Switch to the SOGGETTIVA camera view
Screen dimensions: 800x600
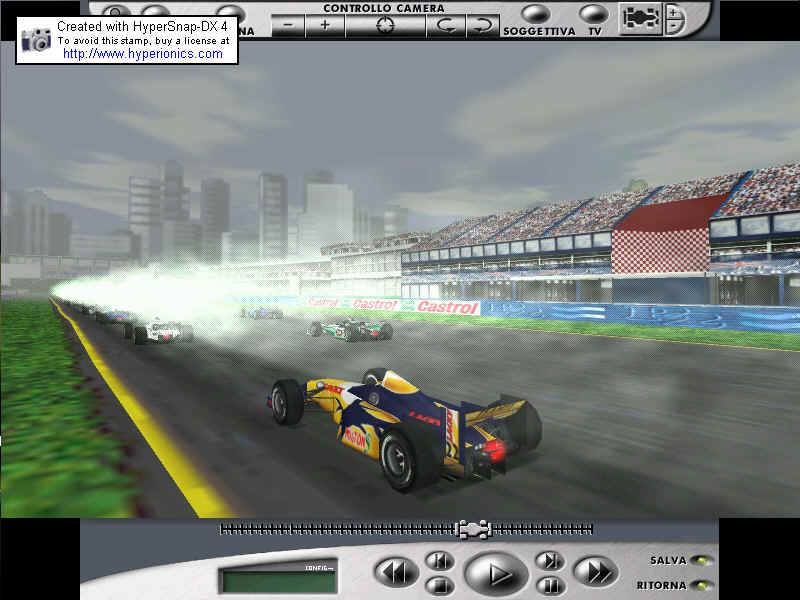pos(536,14)
